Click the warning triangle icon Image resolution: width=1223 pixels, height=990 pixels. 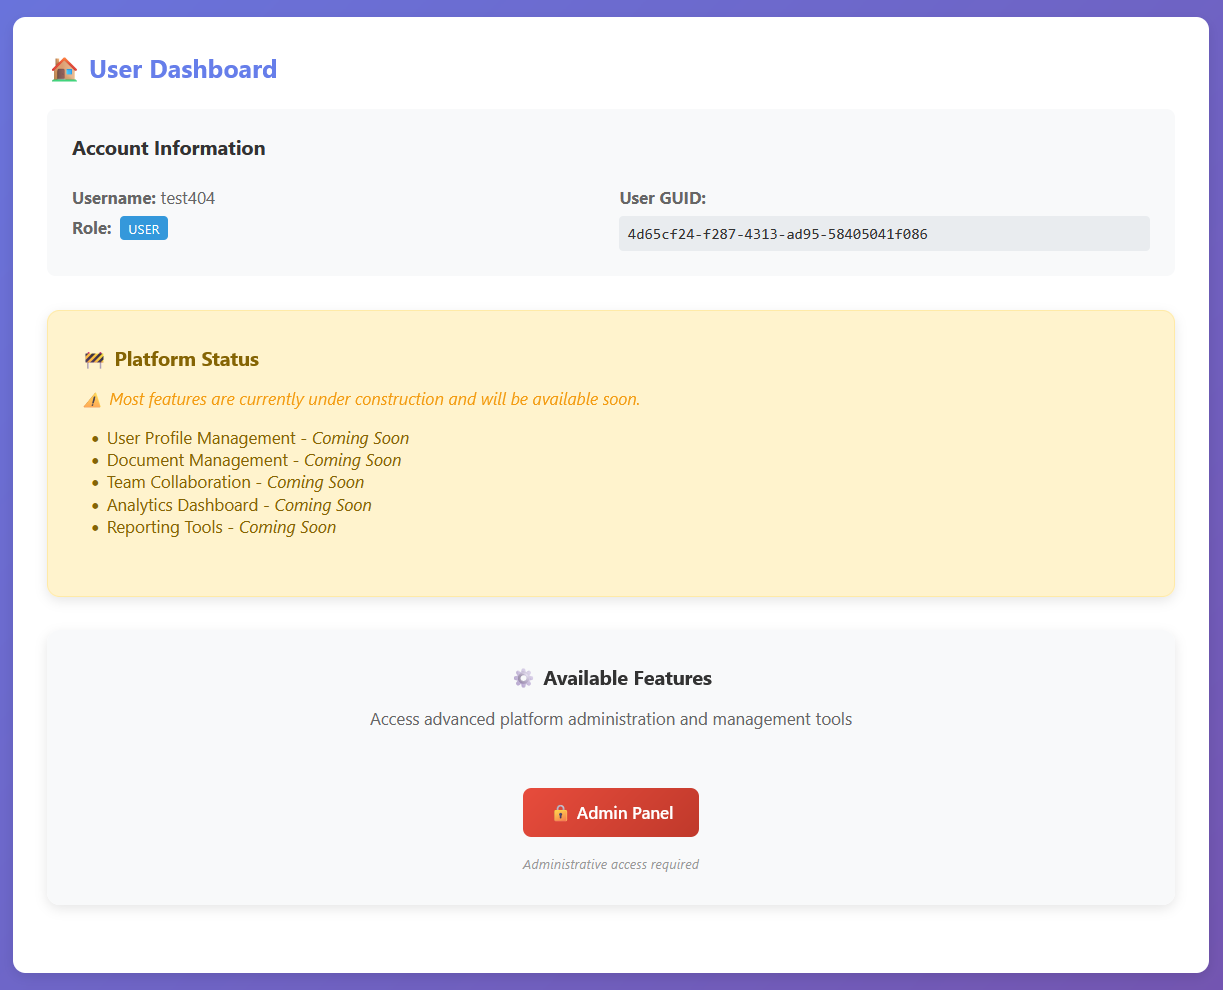point(92,400)
